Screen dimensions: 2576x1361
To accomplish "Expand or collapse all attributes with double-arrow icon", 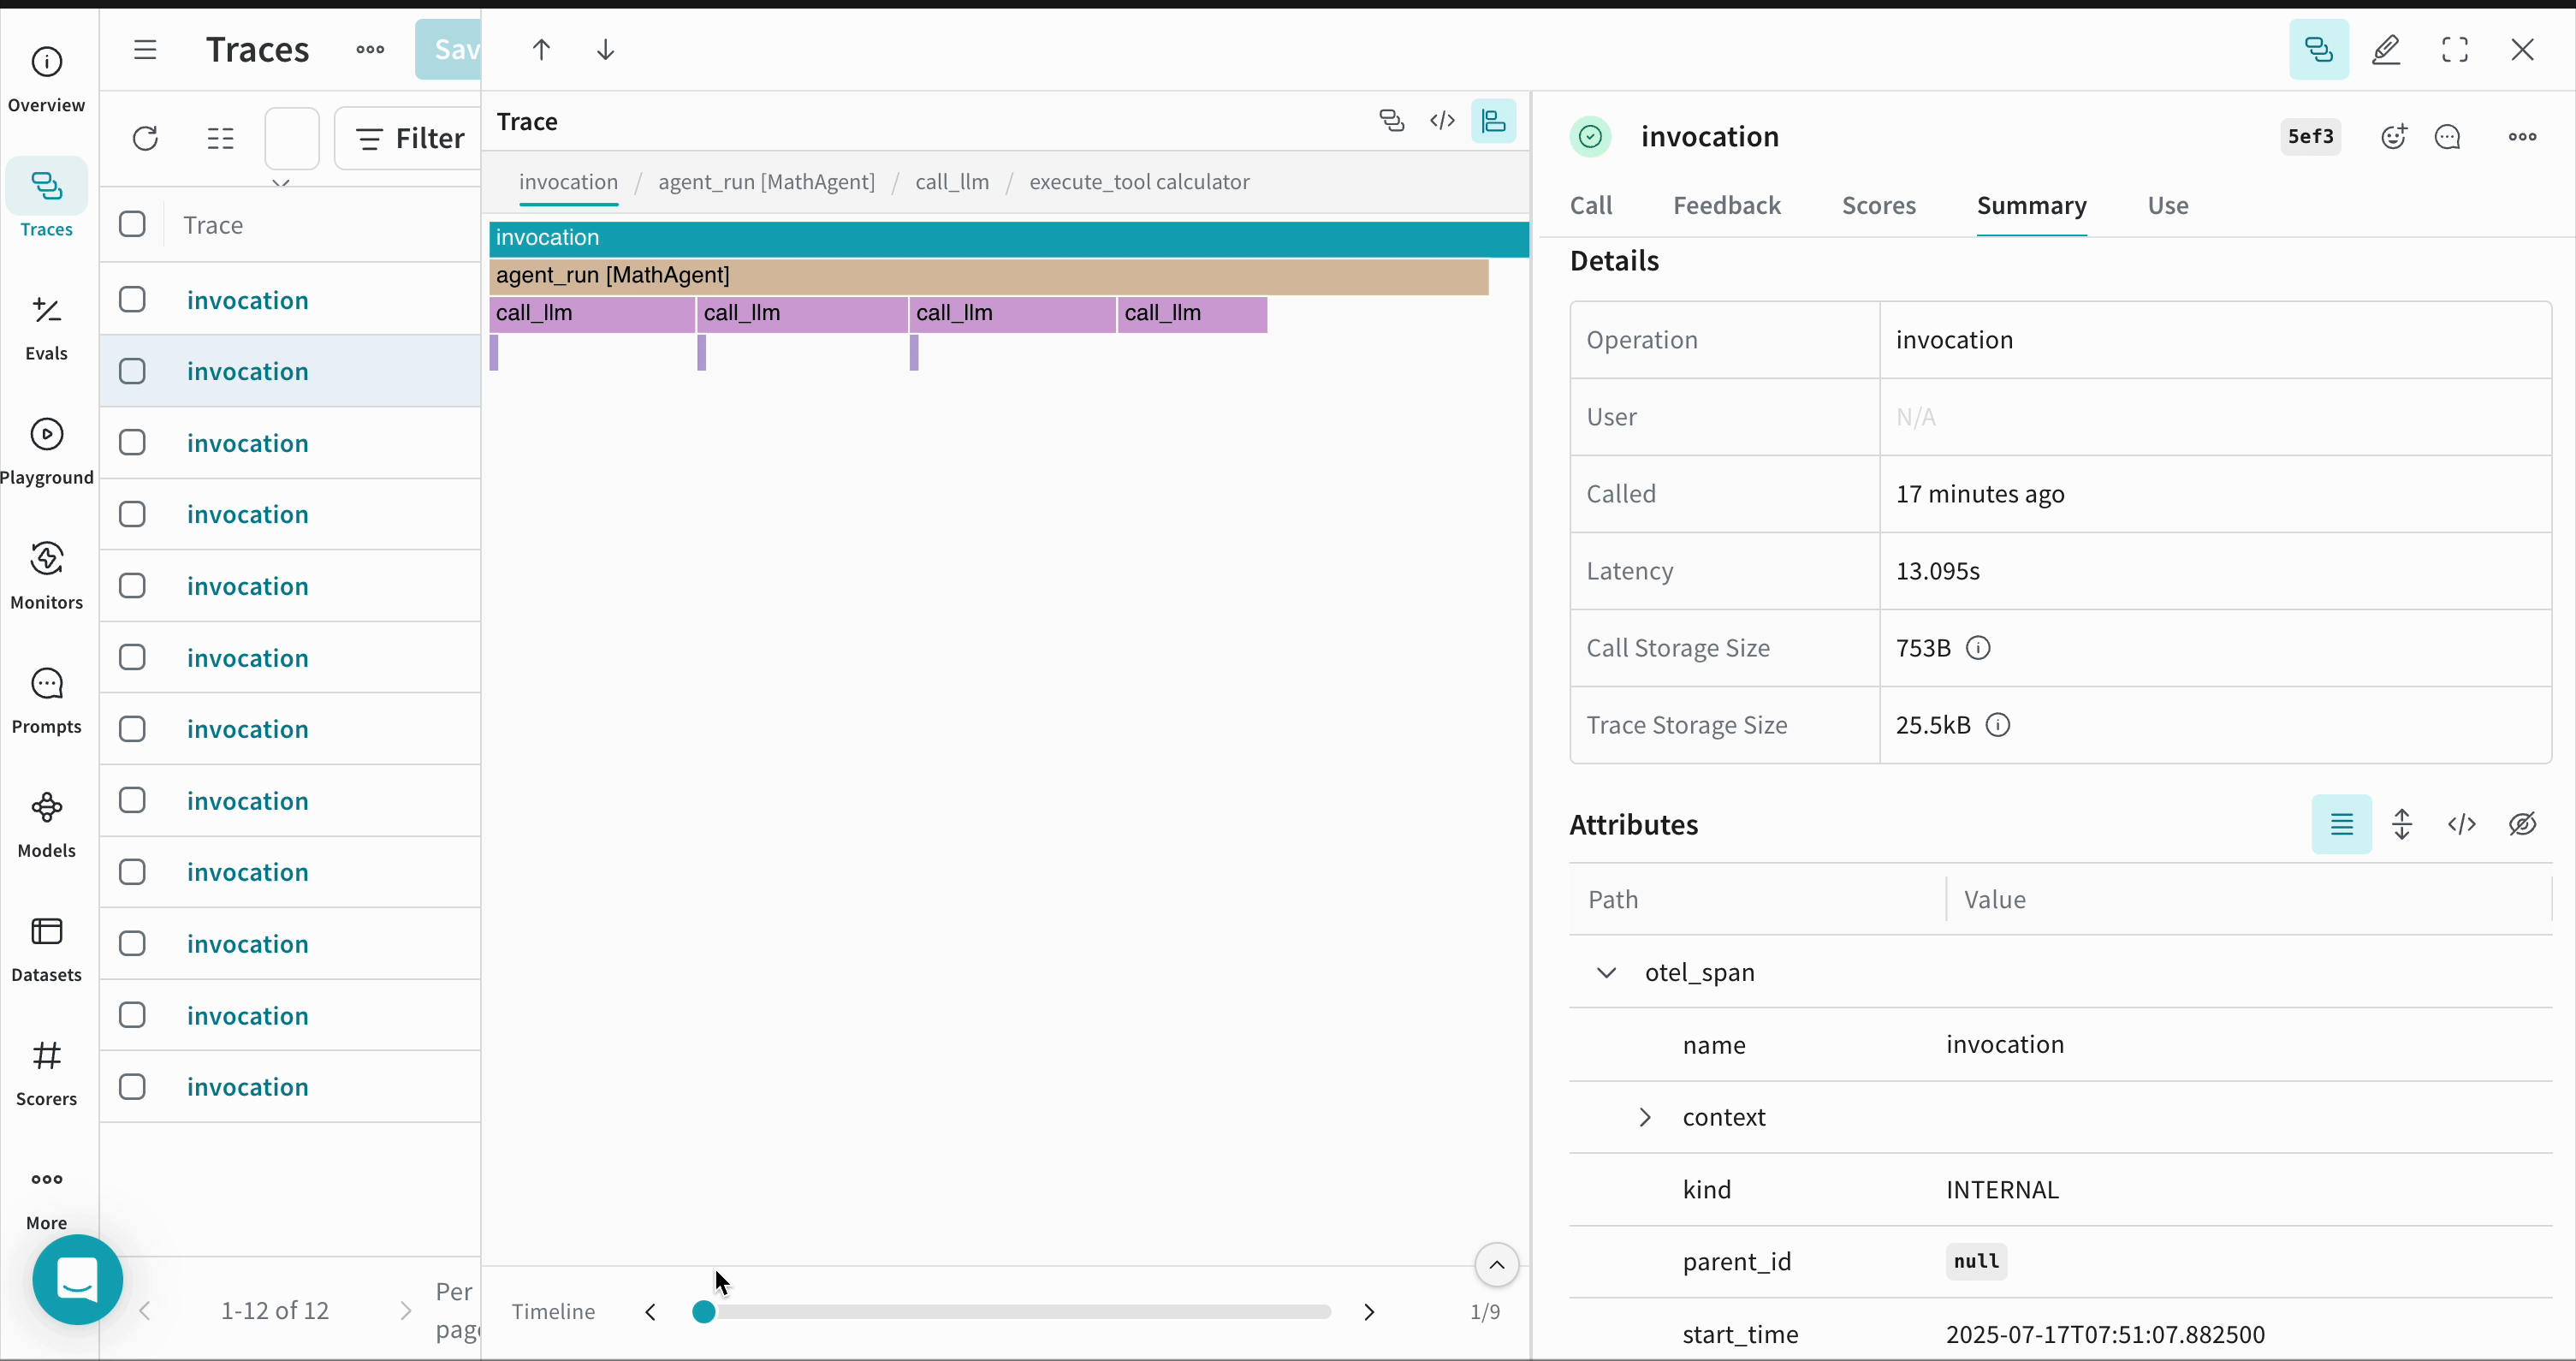I will coord(2402,824).
